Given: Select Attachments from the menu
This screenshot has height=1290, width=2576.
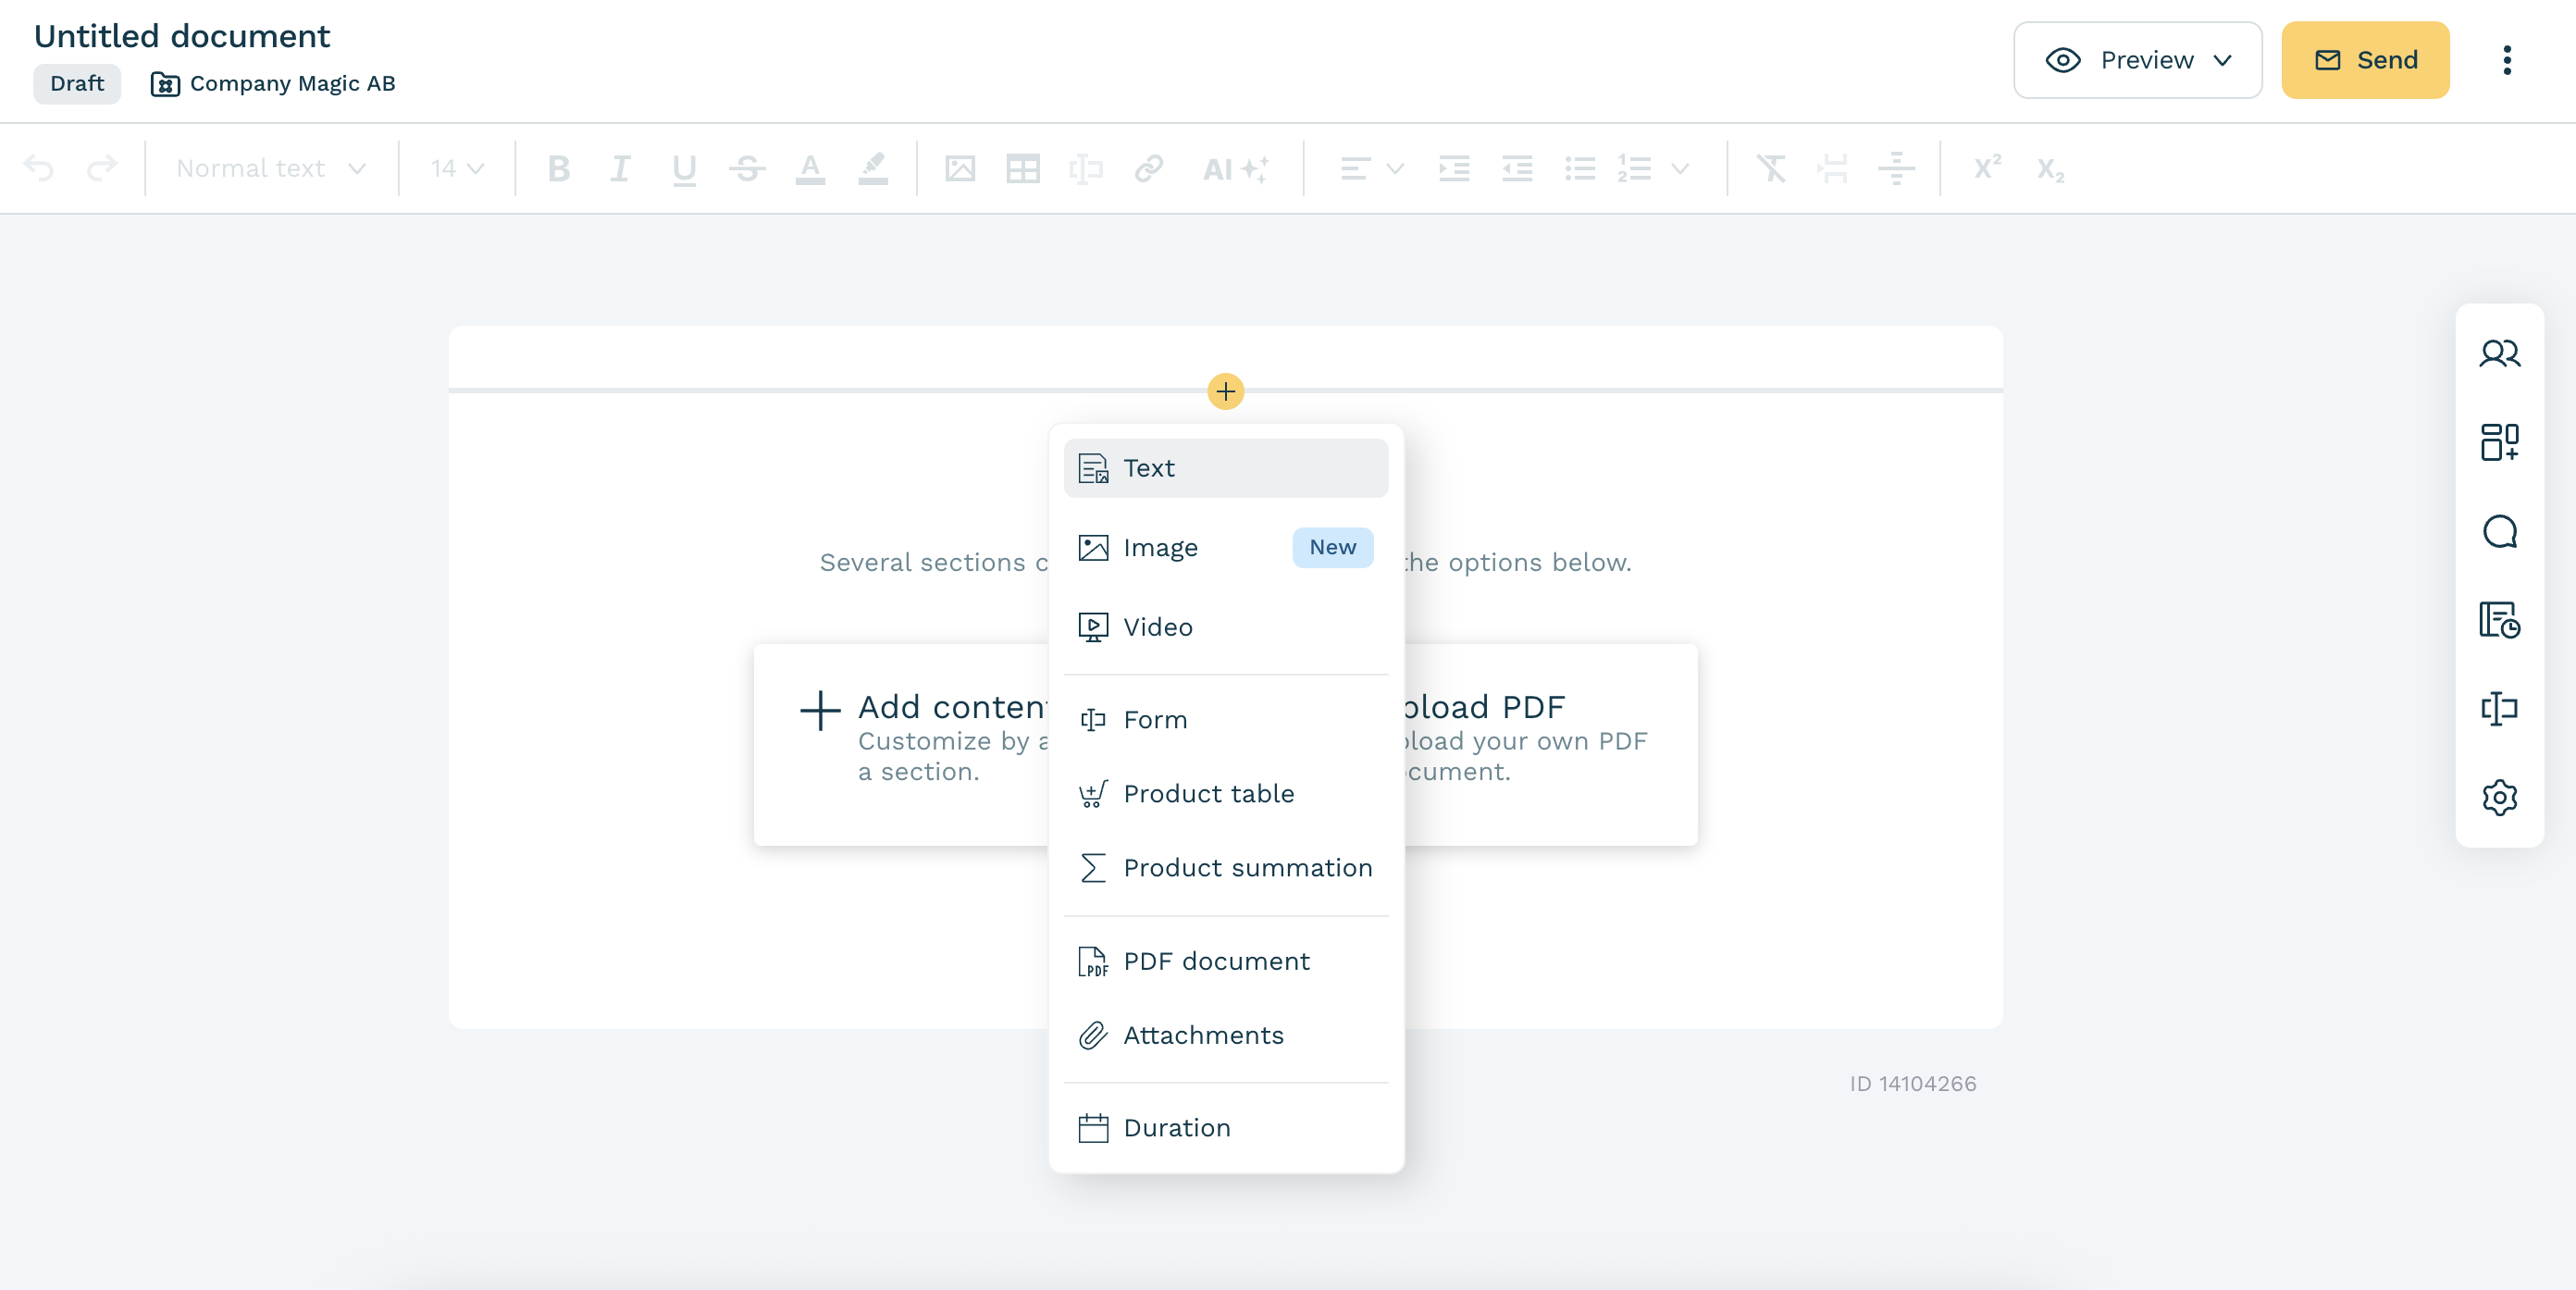Looking at the screenshot, I should pos(1226,1035).
